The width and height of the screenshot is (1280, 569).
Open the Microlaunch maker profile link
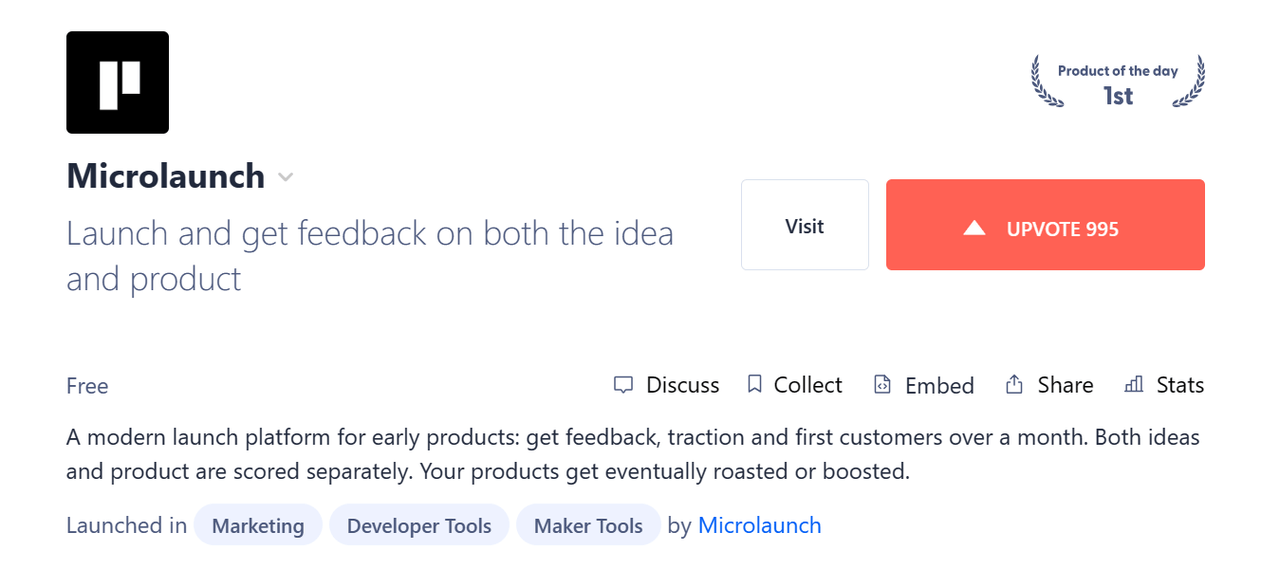(x=759, y=525)
